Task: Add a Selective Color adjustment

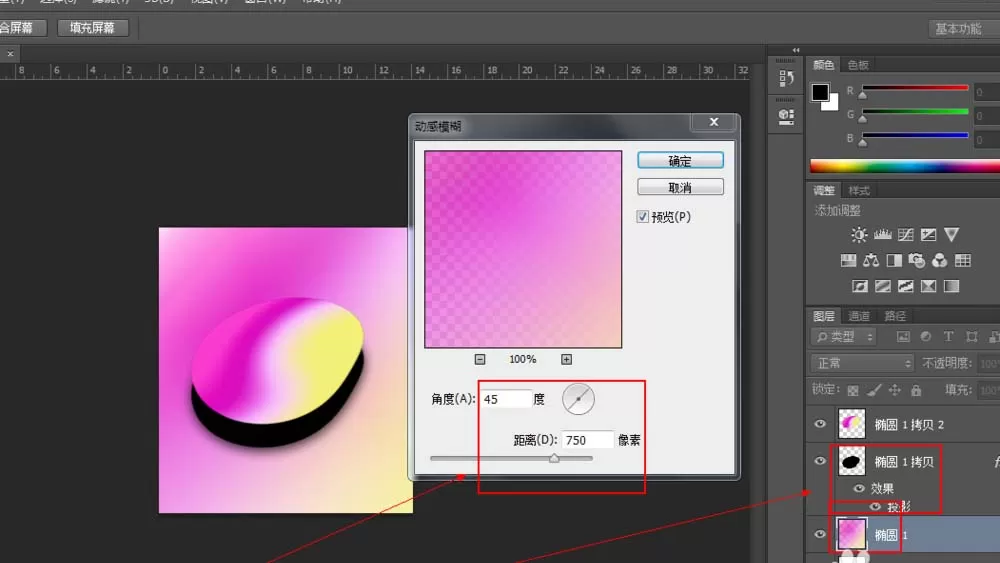Action: click(929, 286)
